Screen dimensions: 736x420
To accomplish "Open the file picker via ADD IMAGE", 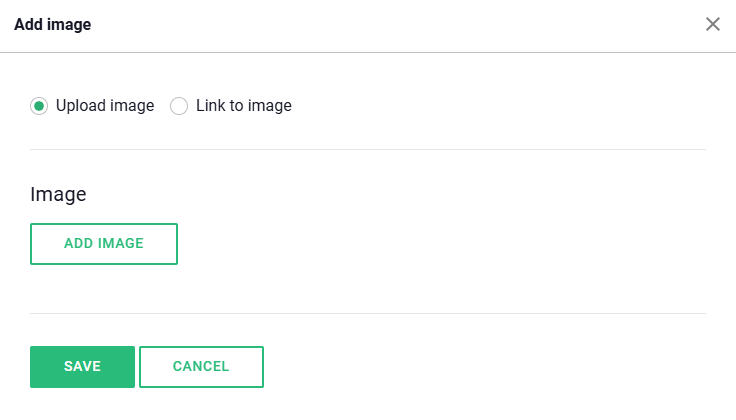I will pyautogui.click(x=104, y=243).
